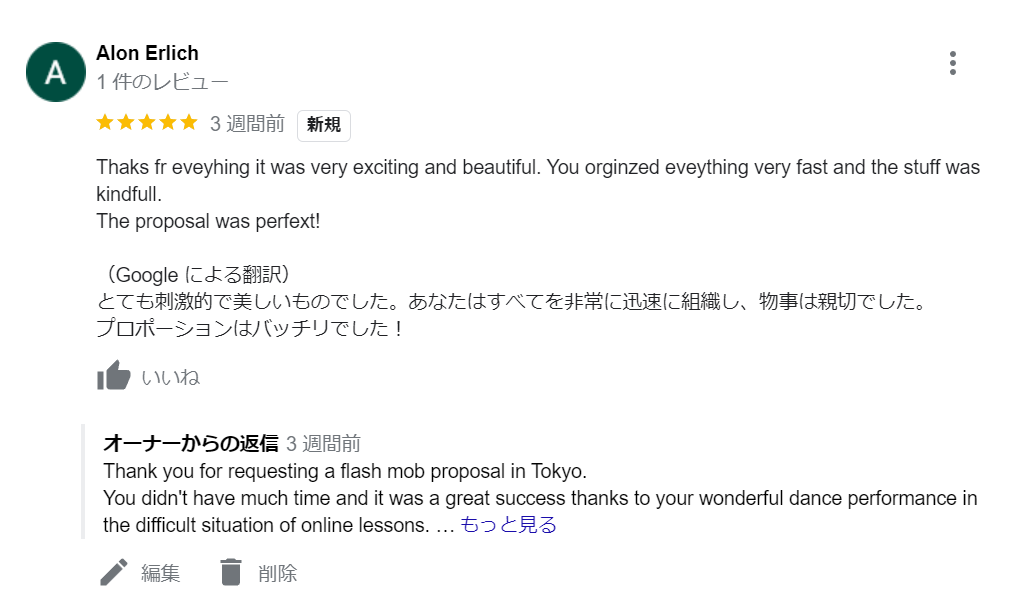Click the first yellow rating star

(105, 122)
